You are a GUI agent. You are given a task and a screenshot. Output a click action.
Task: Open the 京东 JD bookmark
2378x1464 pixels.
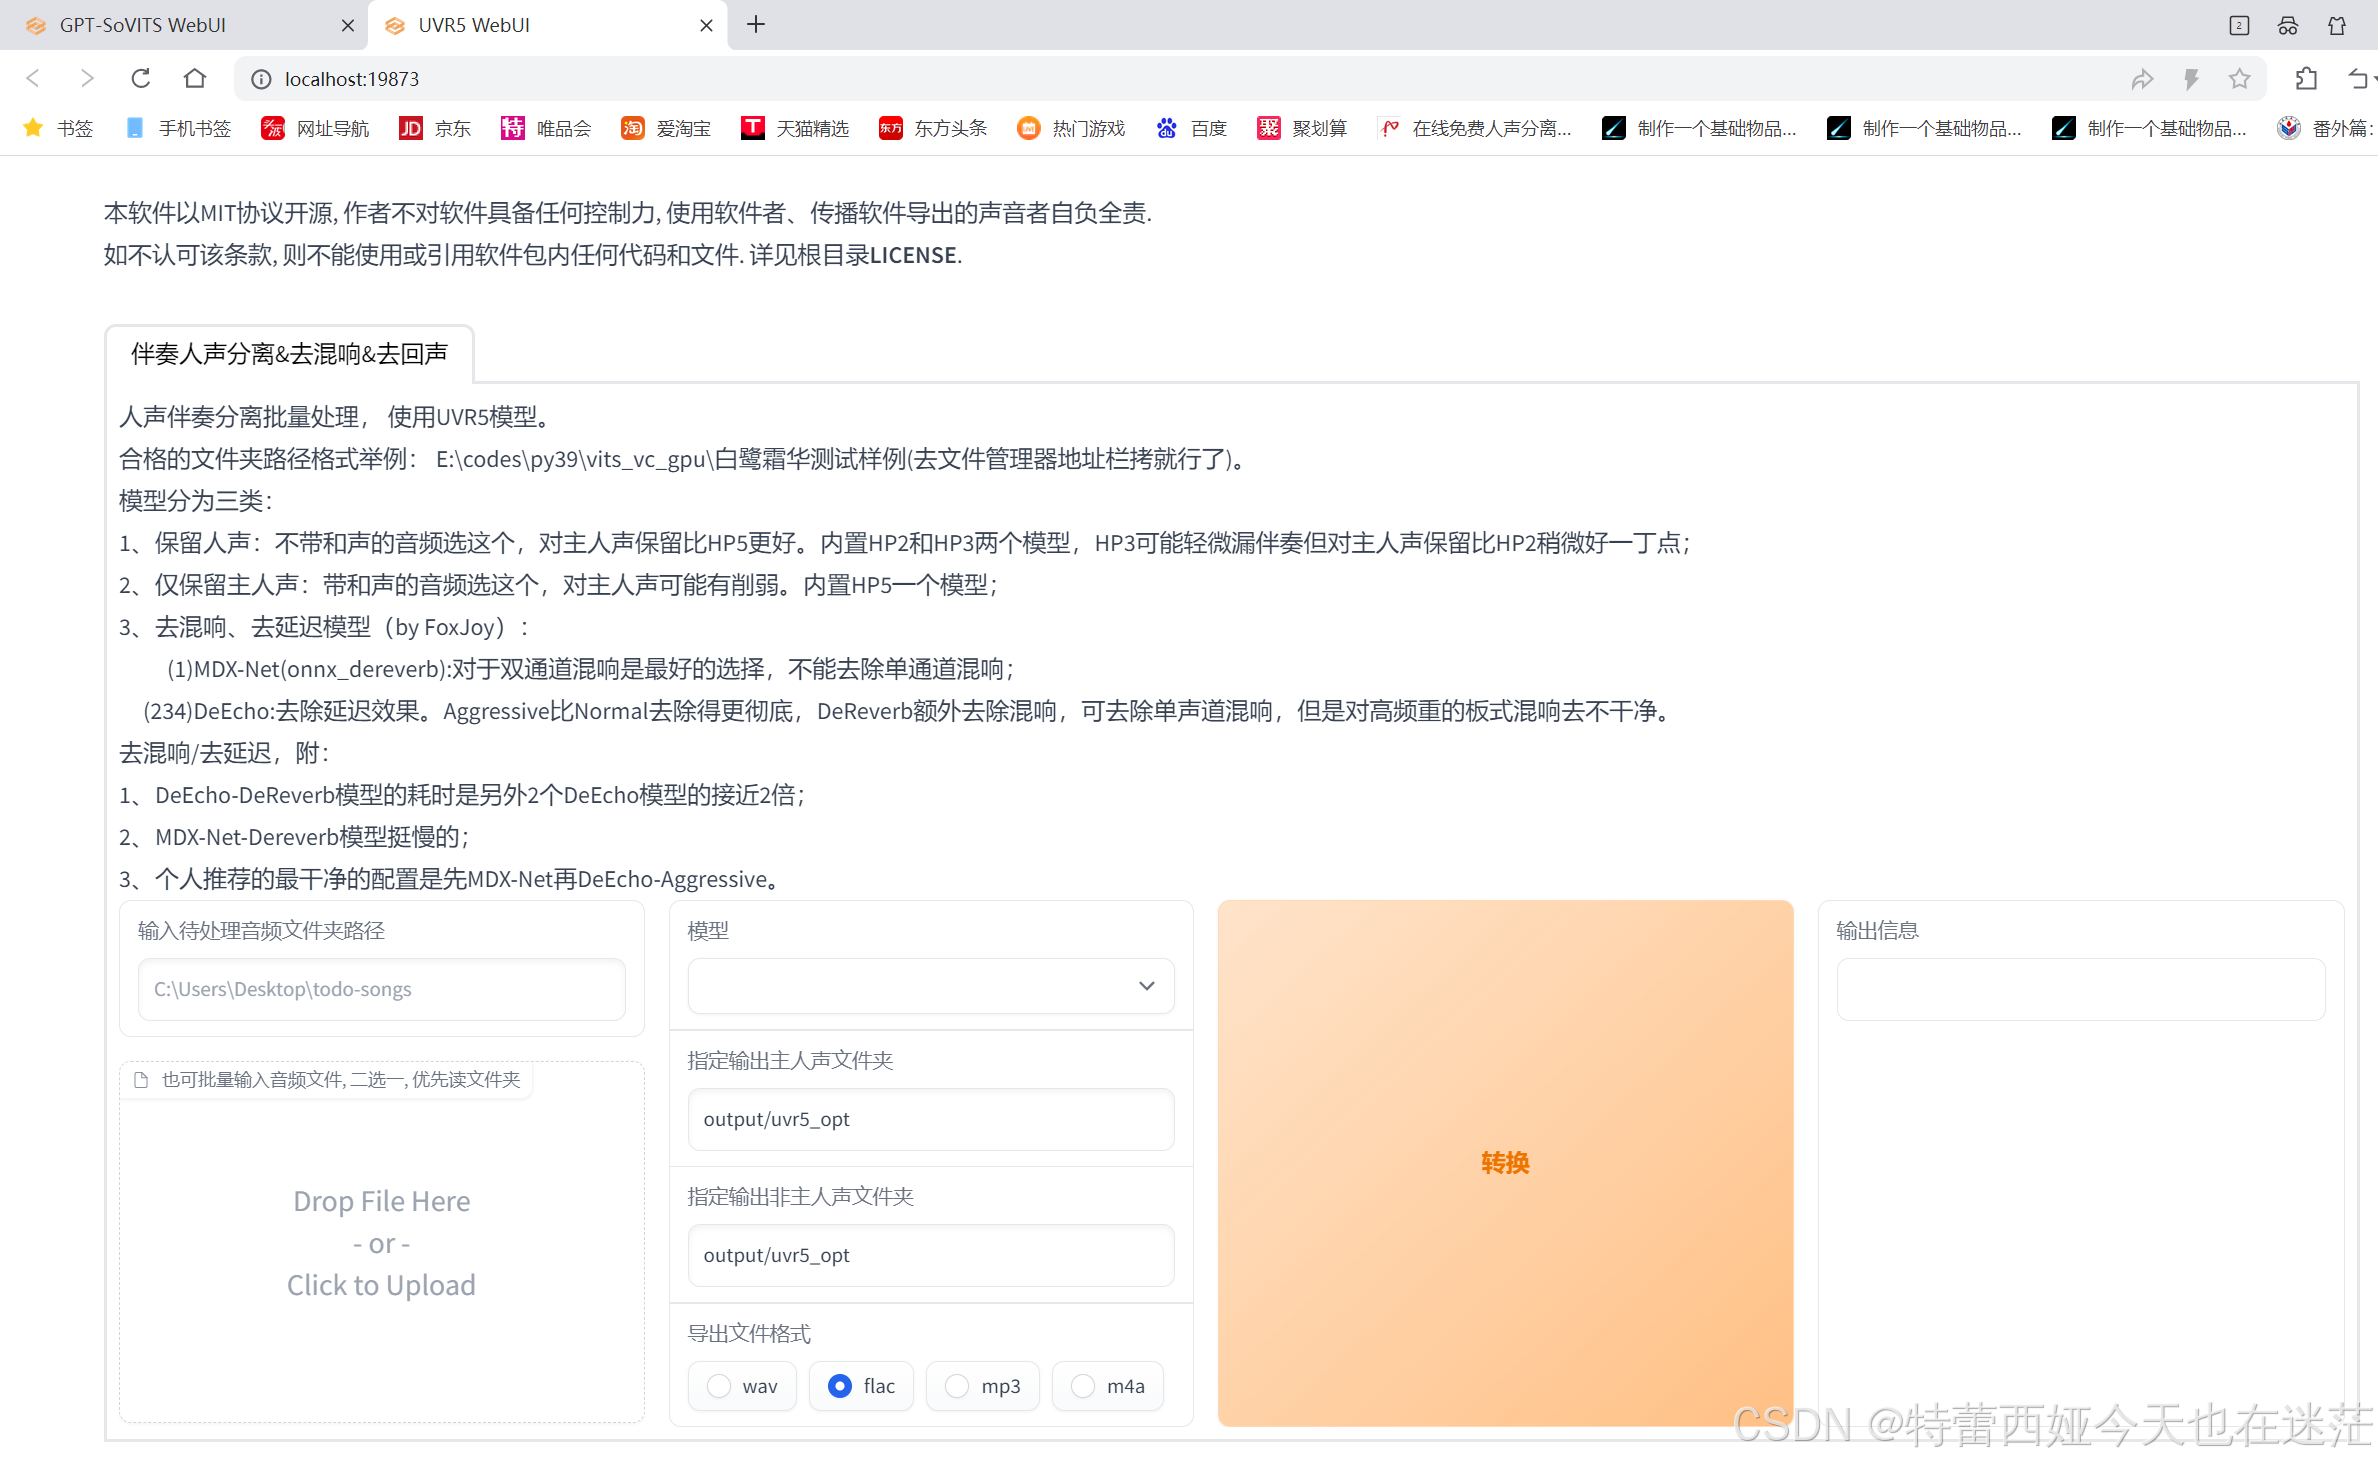click(x=435, y=128)
